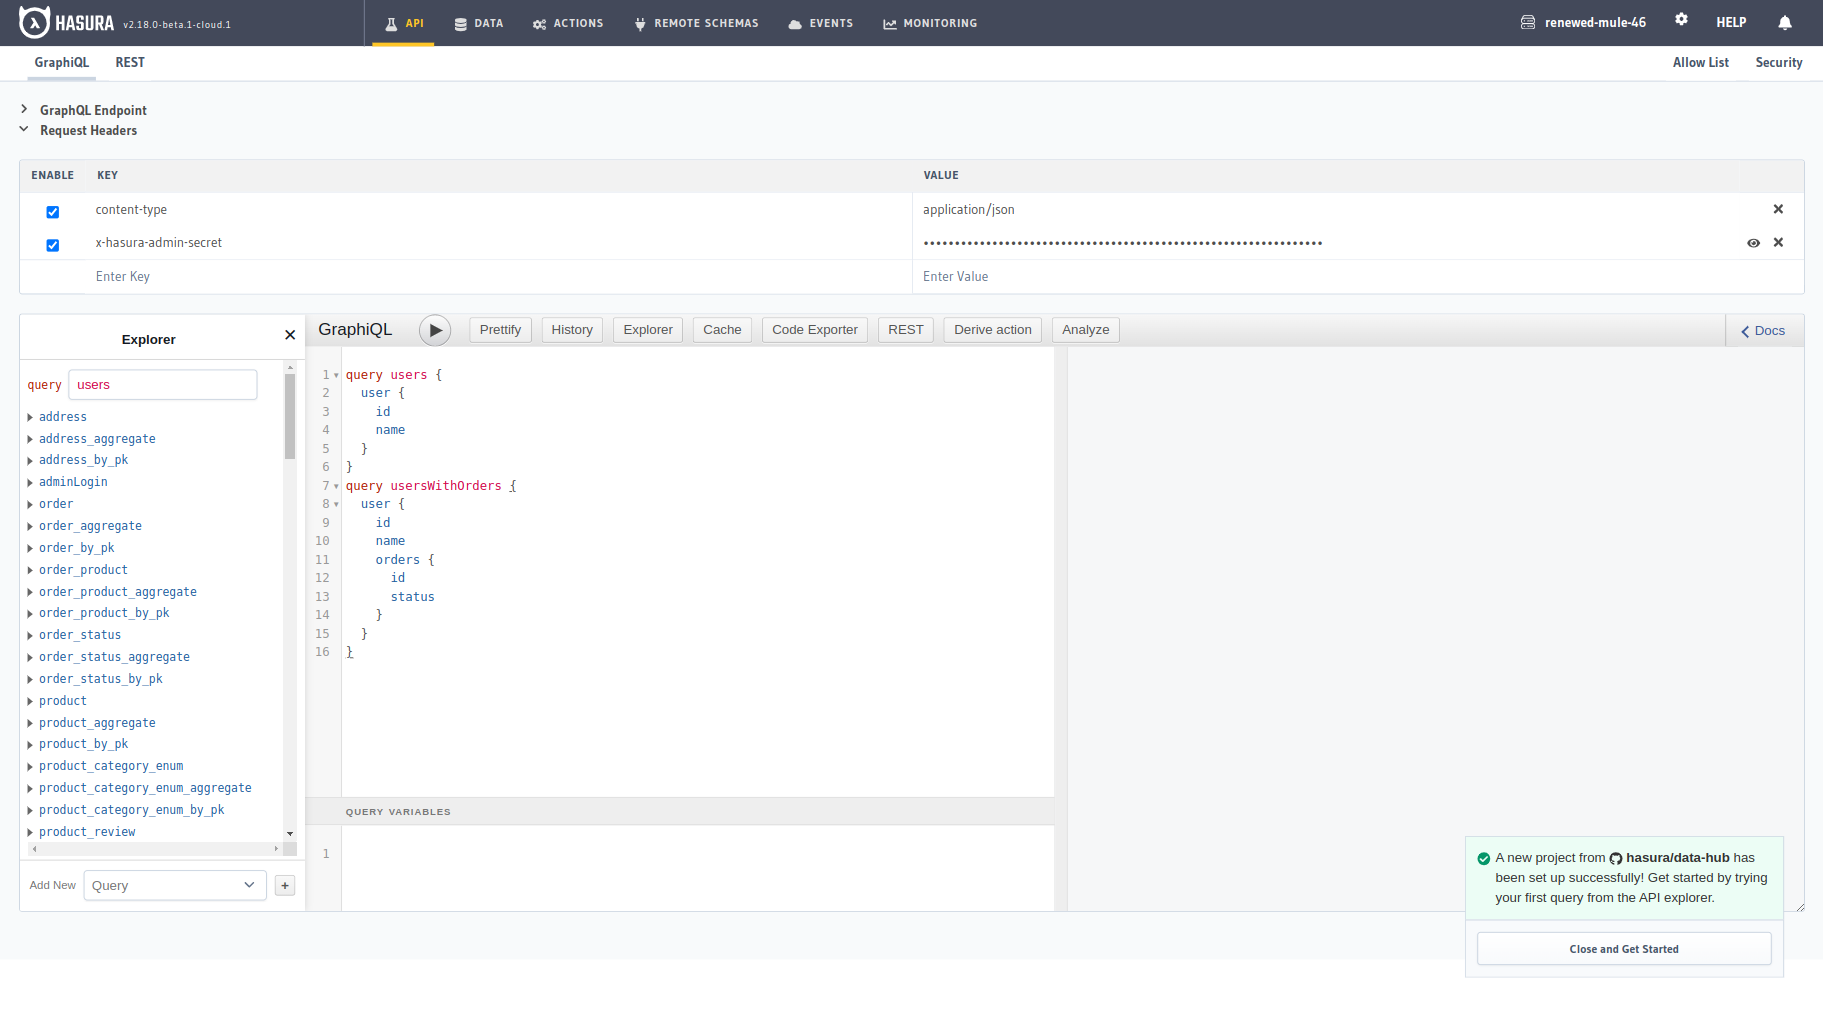This screenshot has width=1823, height=1019.
Task: Open REMOTE SCHEMAS from the navigation bar
Action: 695,23
